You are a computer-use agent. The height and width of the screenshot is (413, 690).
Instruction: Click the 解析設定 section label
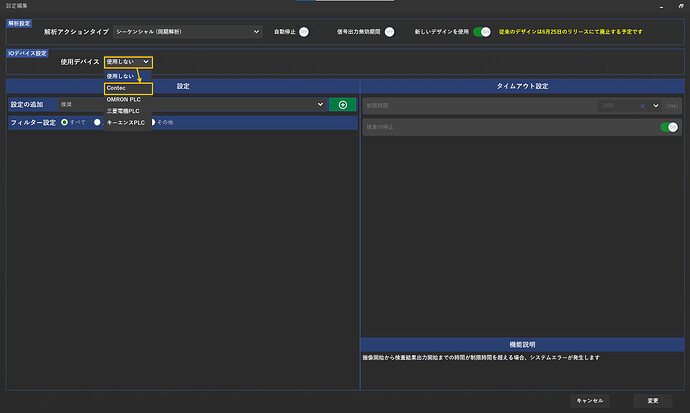[x=19, y=23]
